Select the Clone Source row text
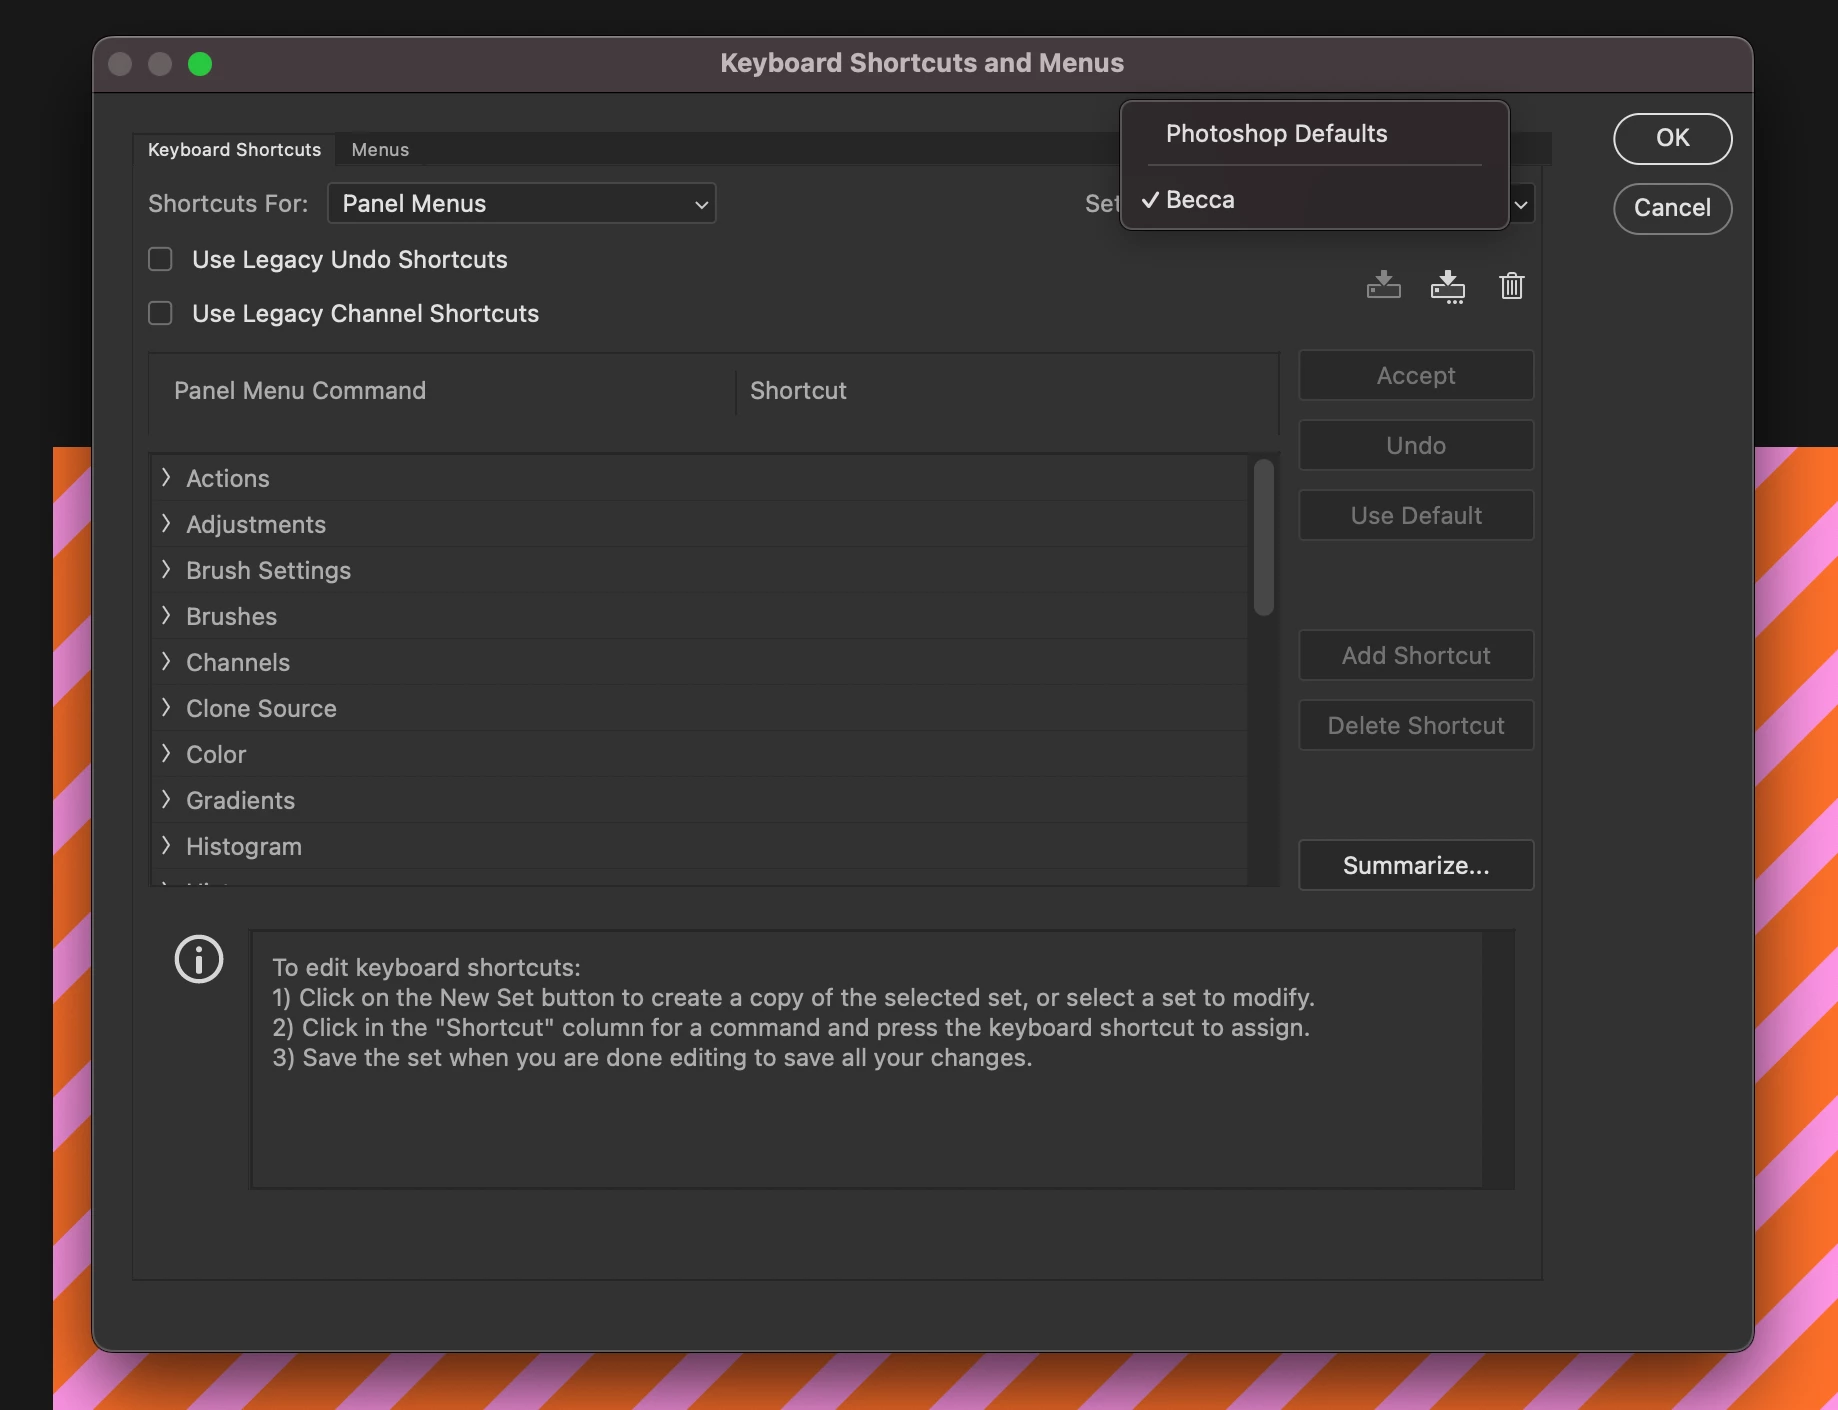 (261, 709)
